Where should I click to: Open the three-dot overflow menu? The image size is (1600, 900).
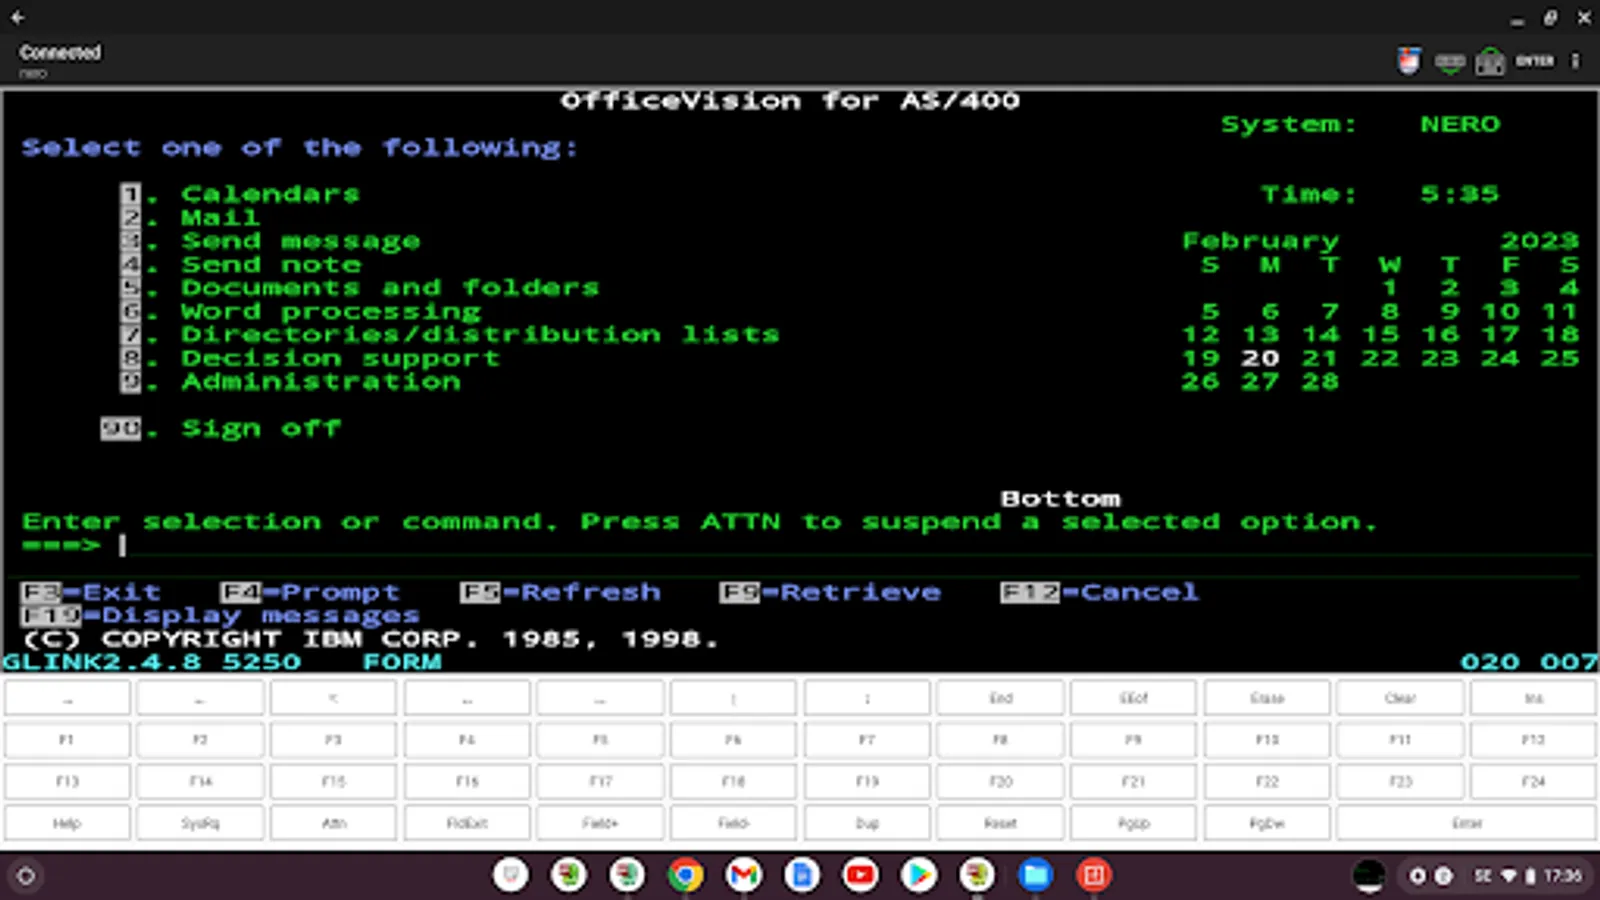click(1575, 61)
